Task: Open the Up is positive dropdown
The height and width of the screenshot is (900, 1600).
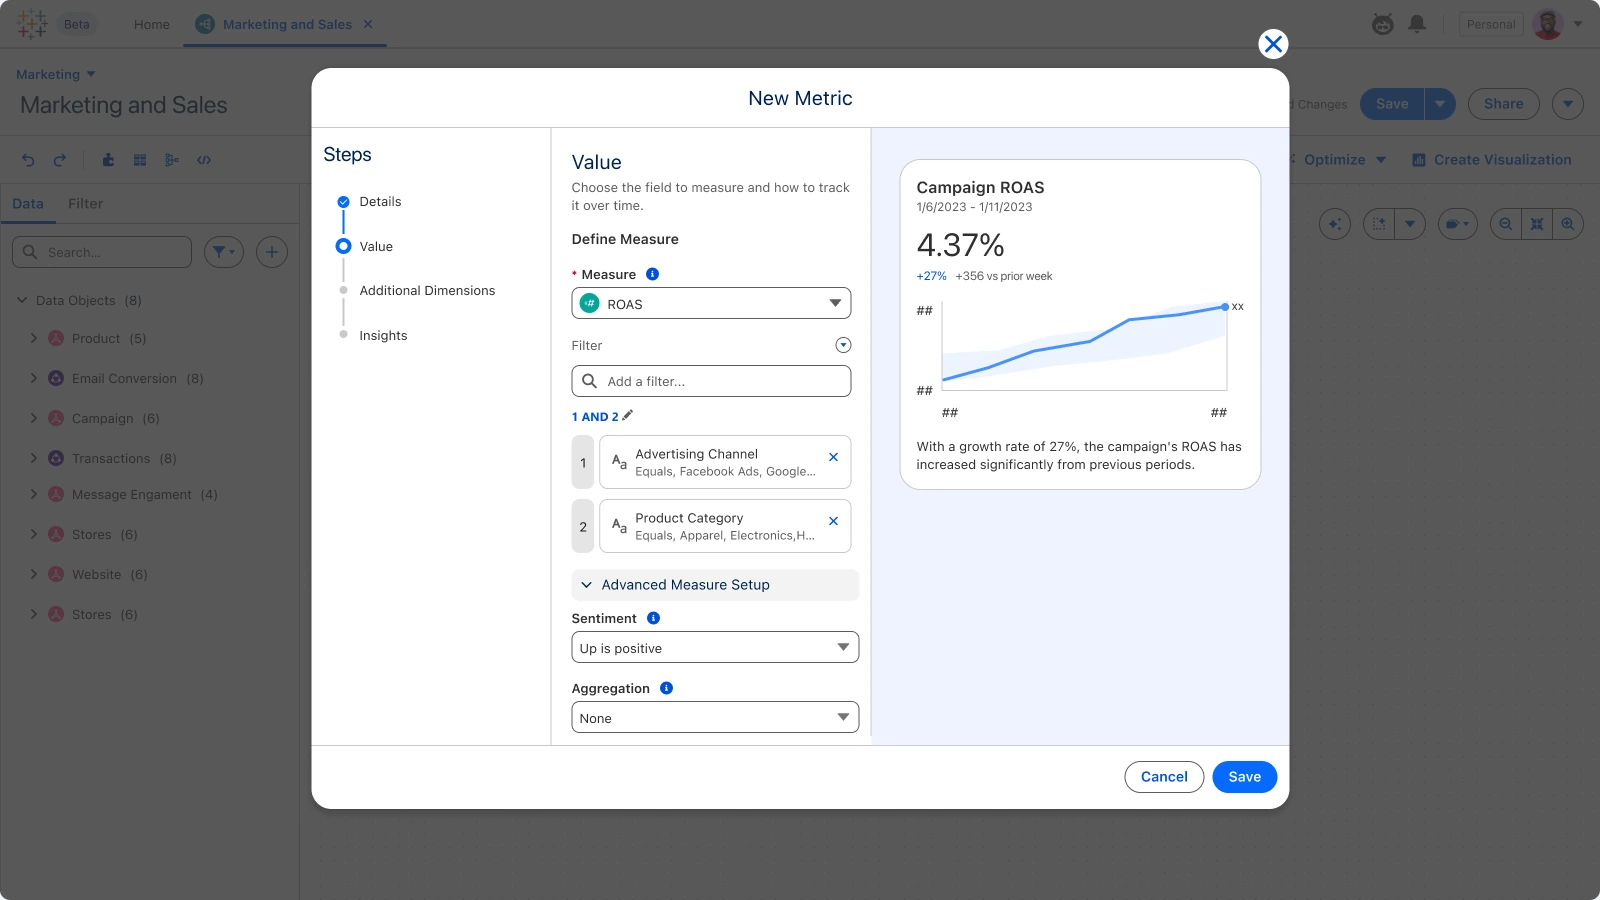Action: tap(715, 648)
